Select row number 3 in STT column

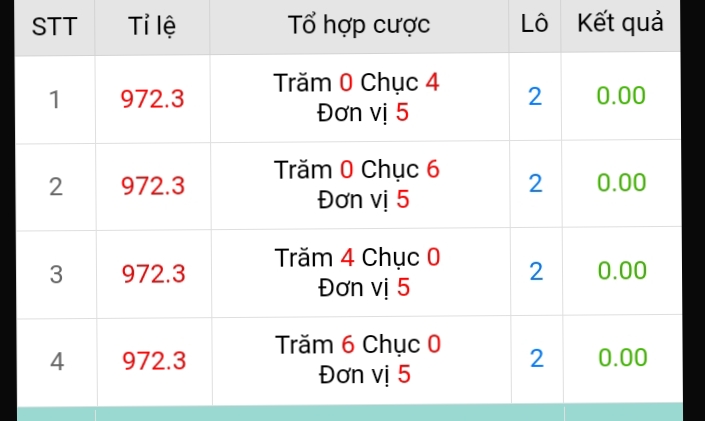tap(56, 274)
